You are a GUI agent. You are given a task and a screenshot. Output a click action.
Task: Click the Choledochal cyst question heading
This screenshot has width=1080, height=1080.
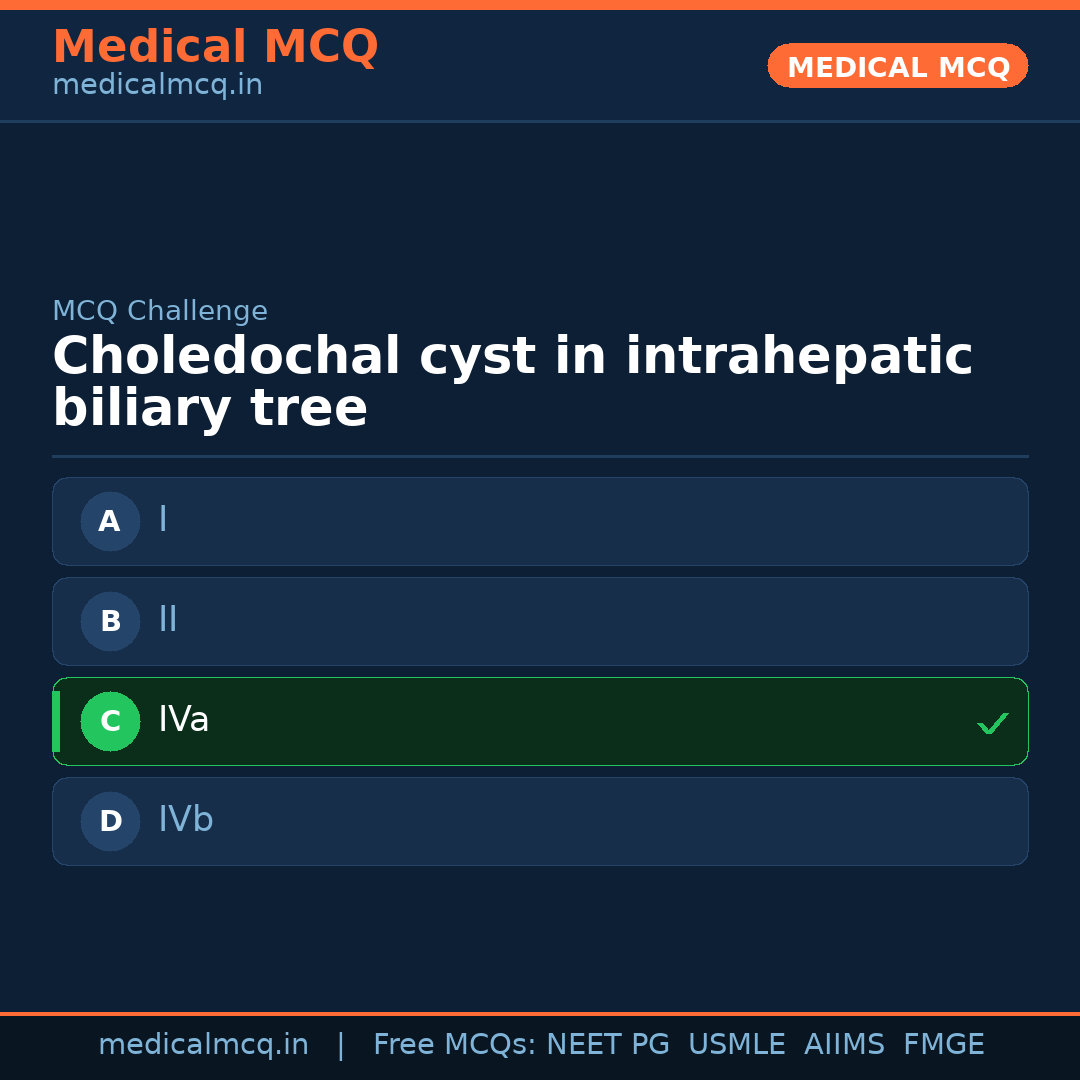click(x=512, y=383)
